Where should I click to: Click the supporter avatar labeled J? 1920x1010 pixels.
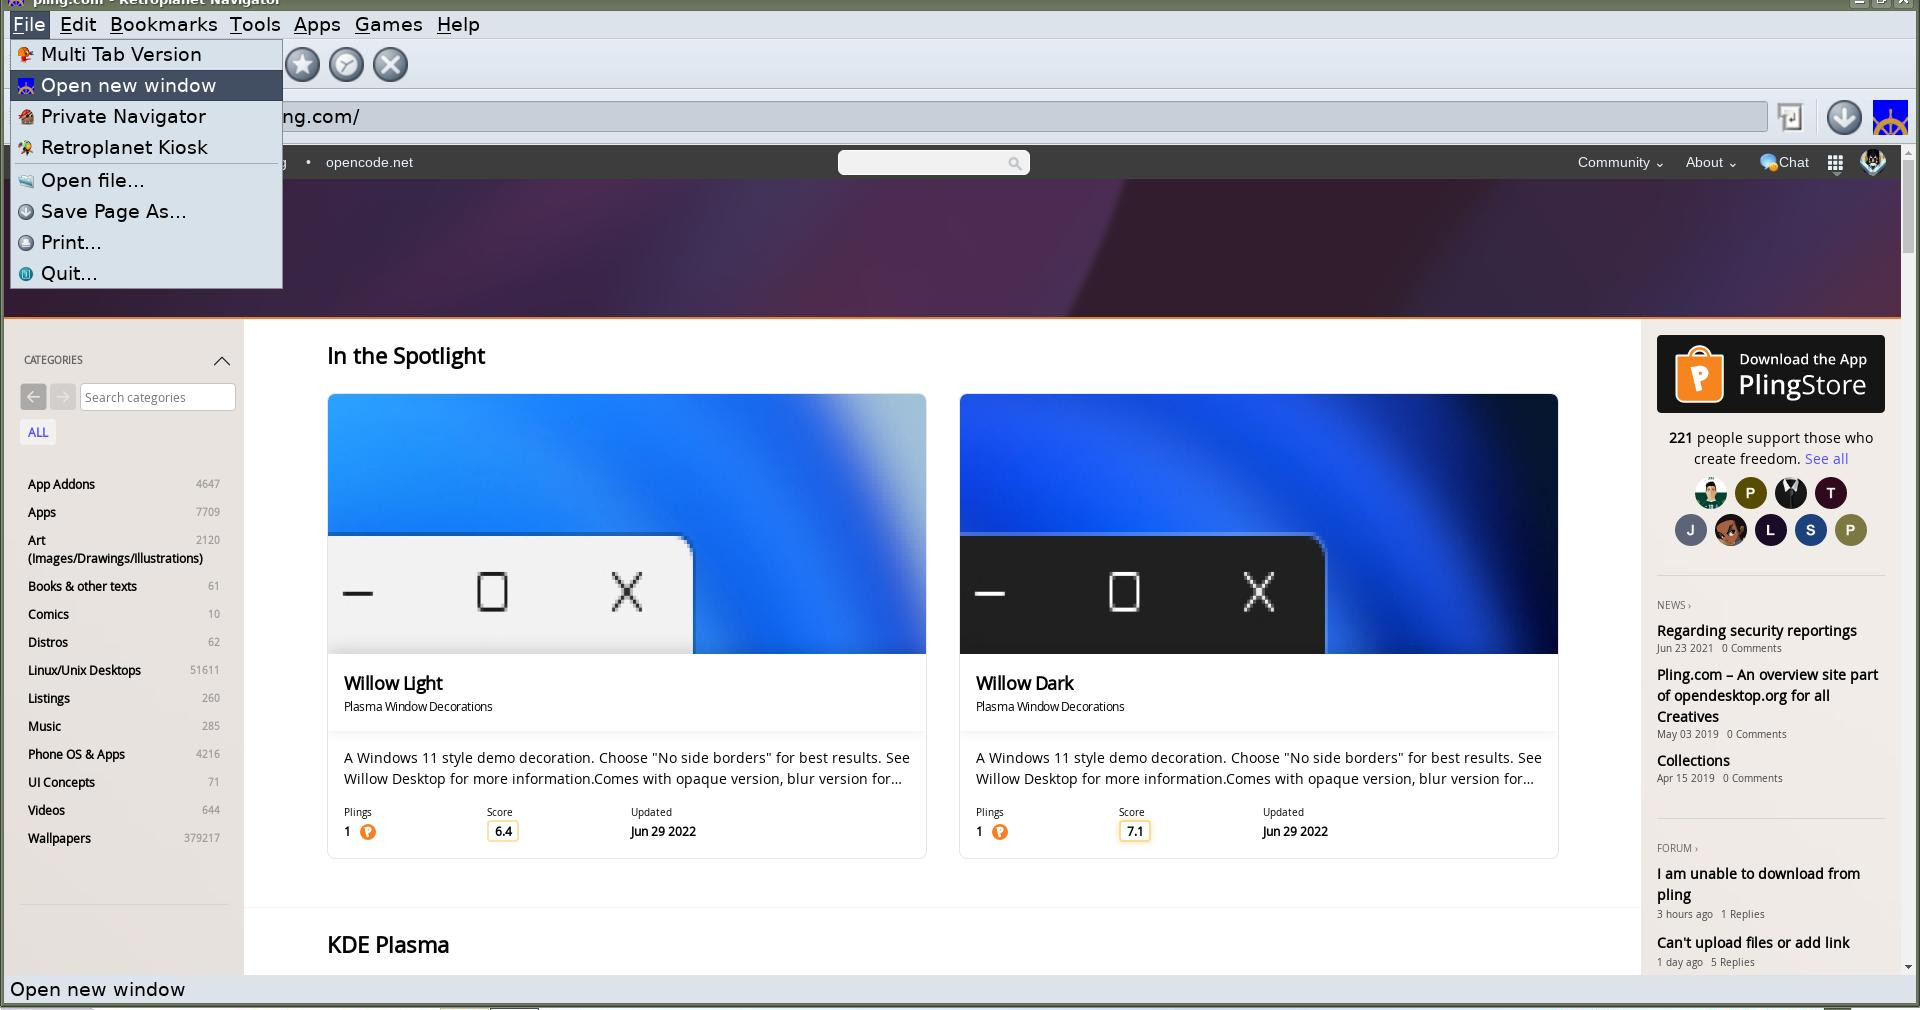click(1691, 530)
